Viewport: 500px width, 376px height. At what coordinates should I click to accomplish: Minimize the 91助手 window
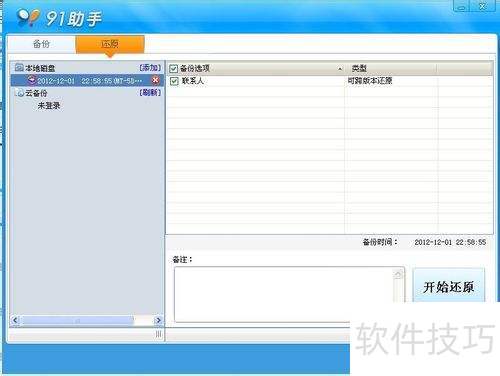tap(461, 6)
